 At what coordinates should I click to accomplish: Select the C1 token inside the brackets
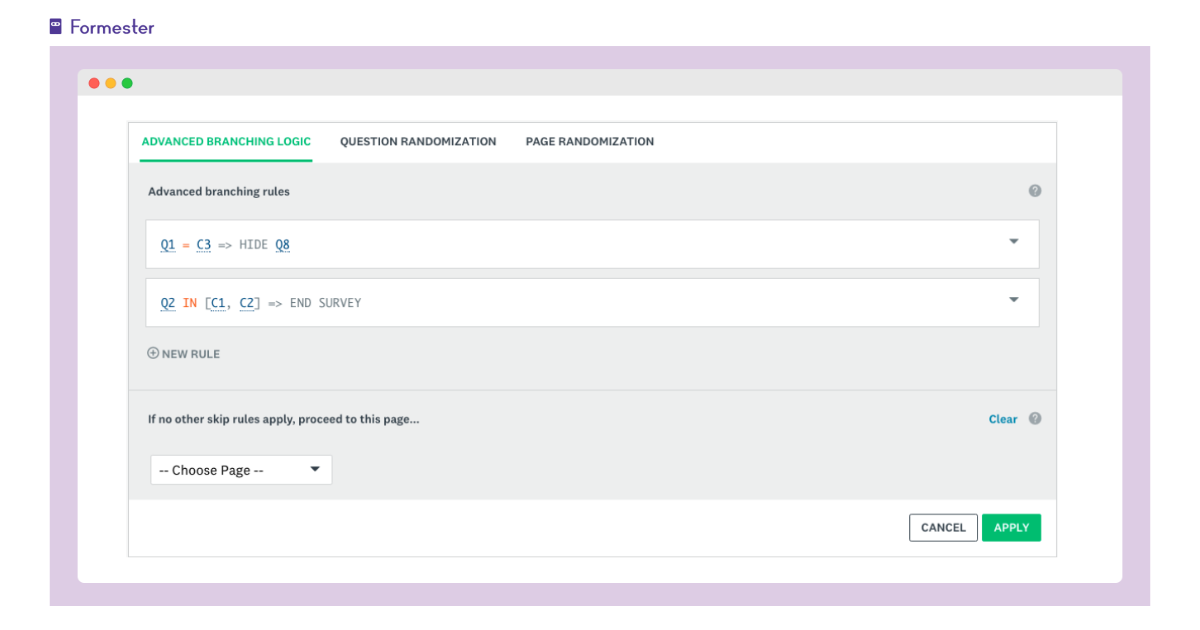(x=219, y=302)
